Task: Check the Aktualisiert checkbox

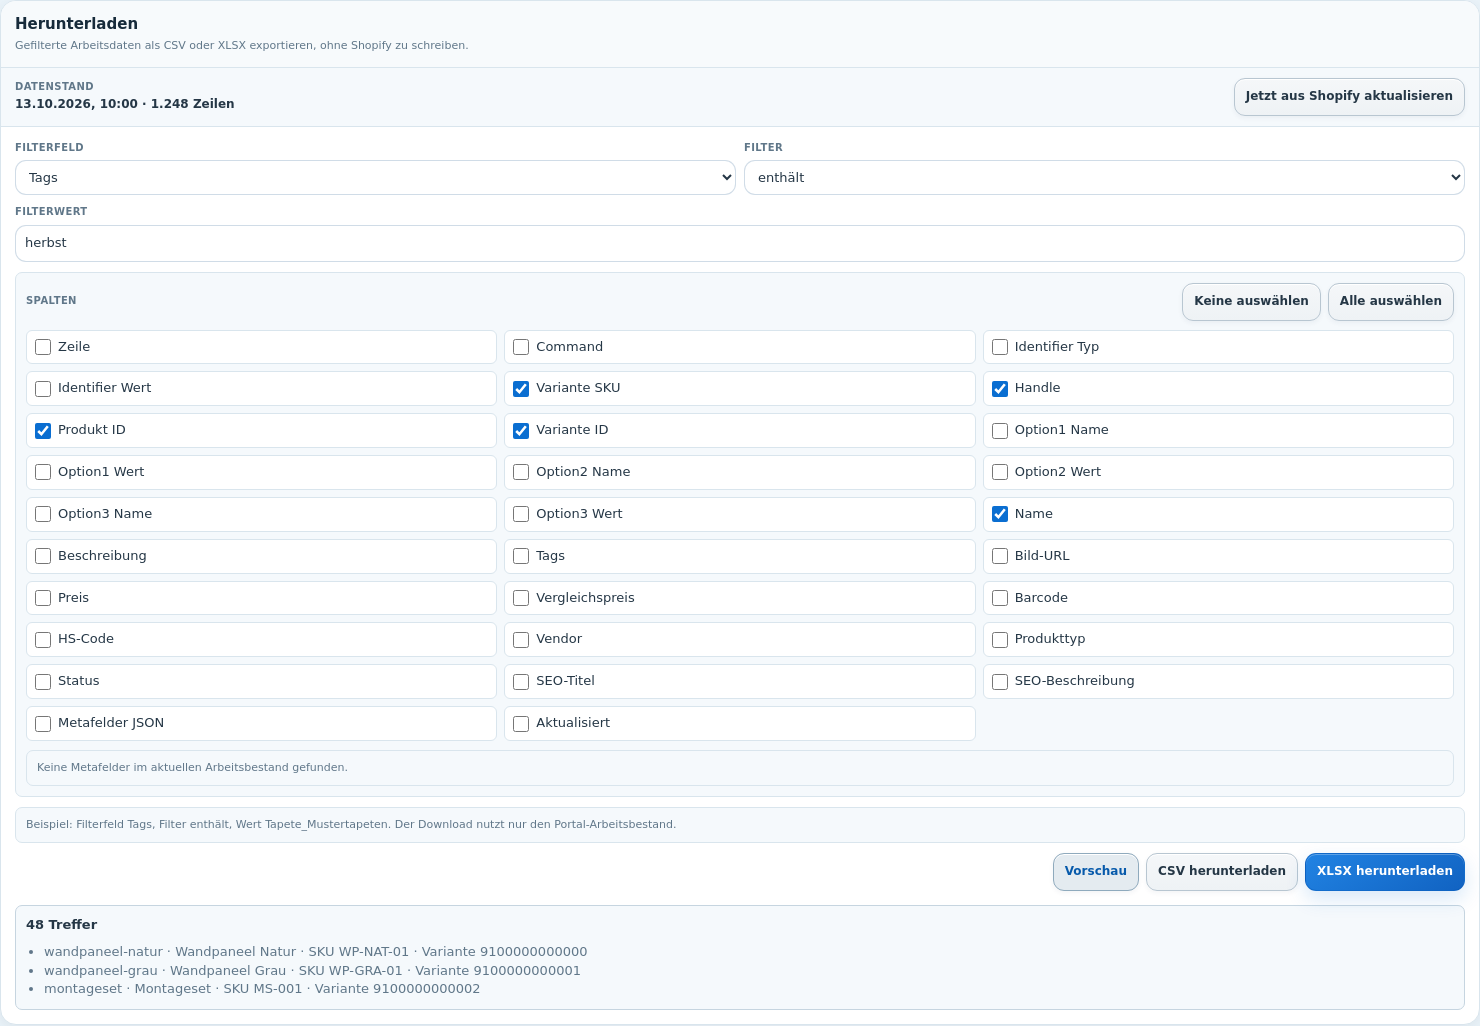Action: point(521,724)
